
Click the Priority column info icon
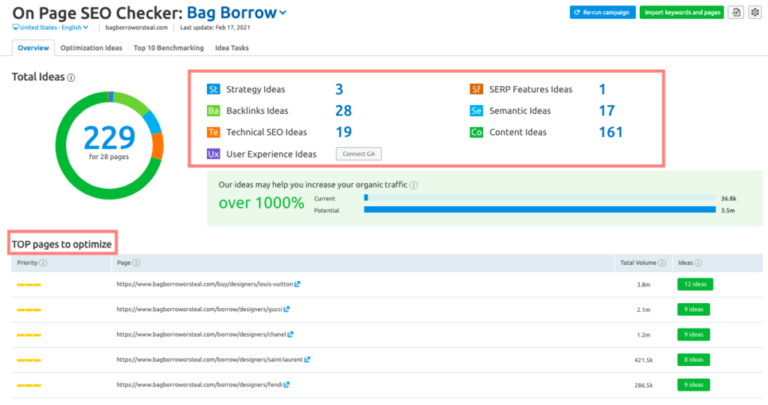tap(43, 263)
